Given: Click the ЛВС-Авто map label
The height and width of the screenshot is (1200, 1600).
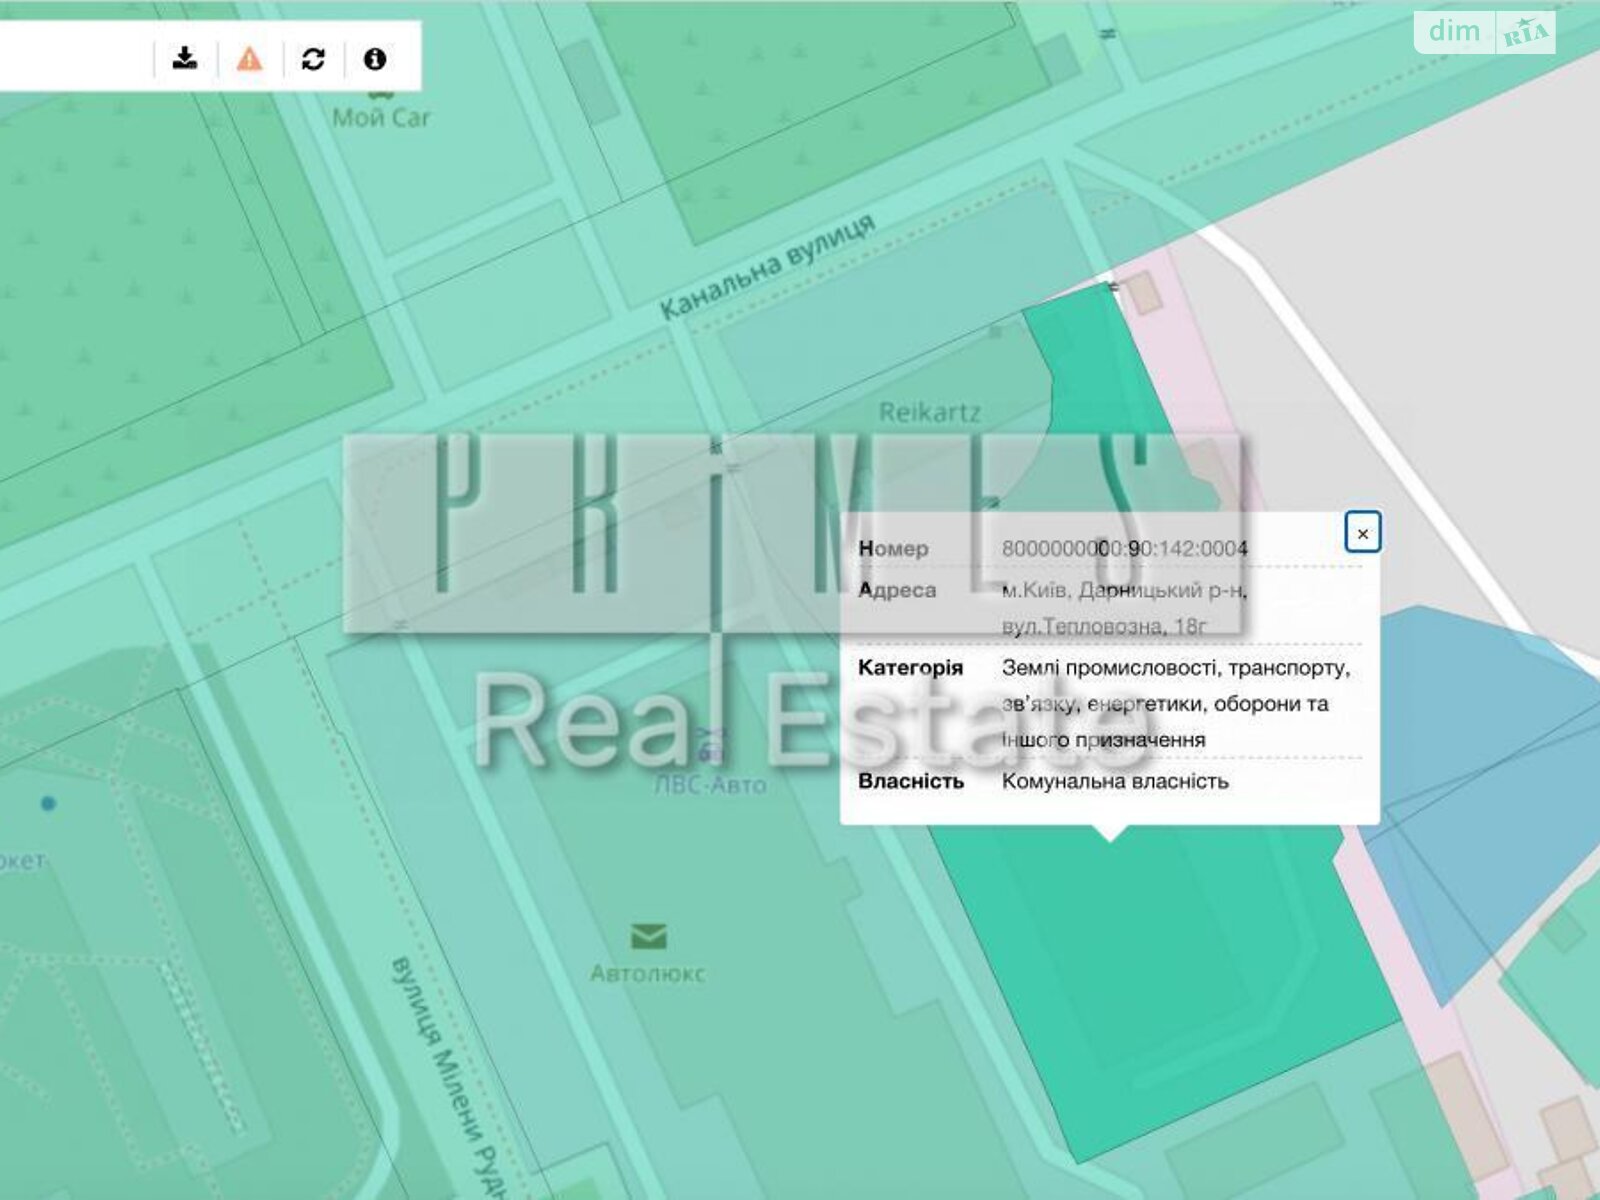Looking at the screenshot, I should point(710,785).
